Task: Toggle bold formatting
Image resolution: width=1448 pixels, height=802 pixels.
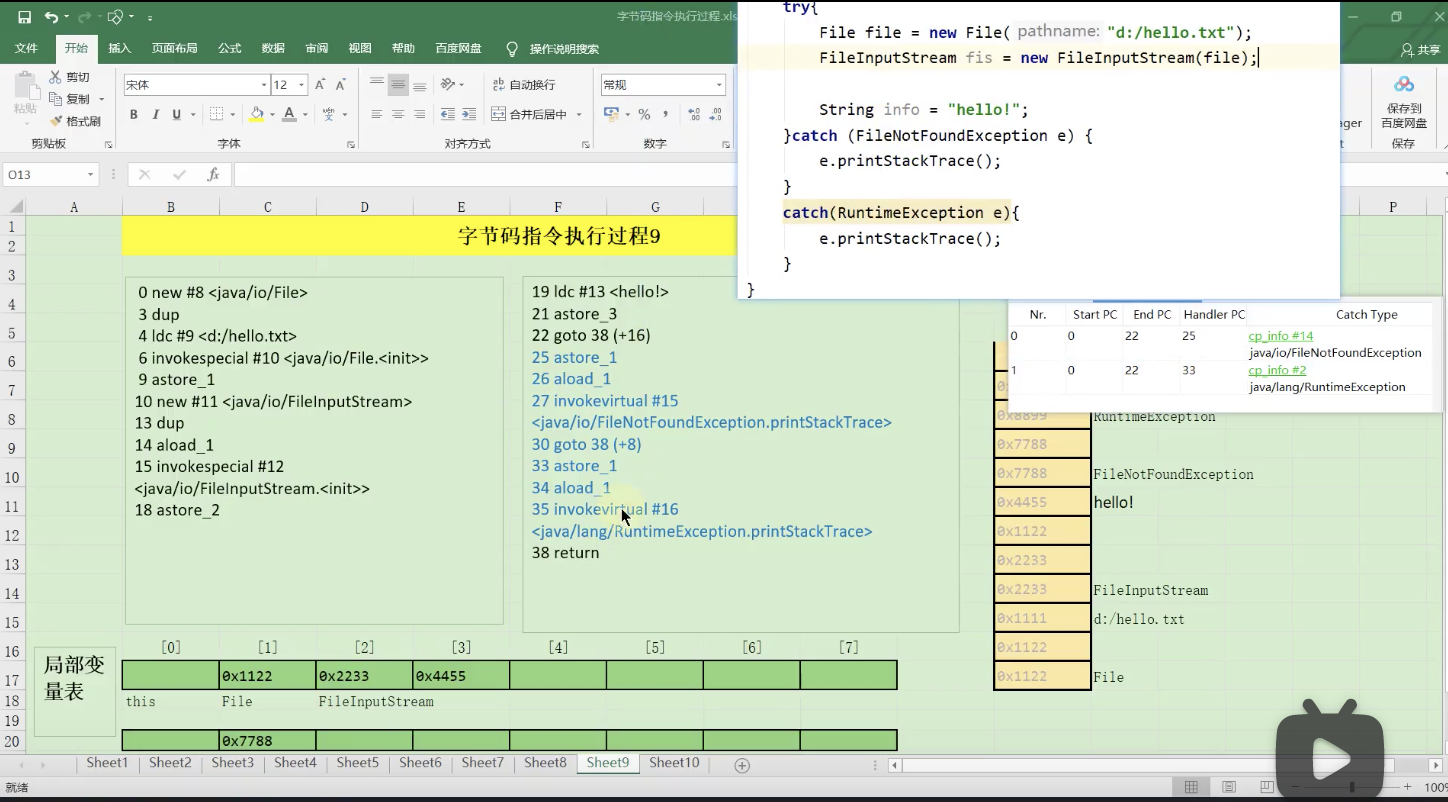Action: click(x=134, y=115)
